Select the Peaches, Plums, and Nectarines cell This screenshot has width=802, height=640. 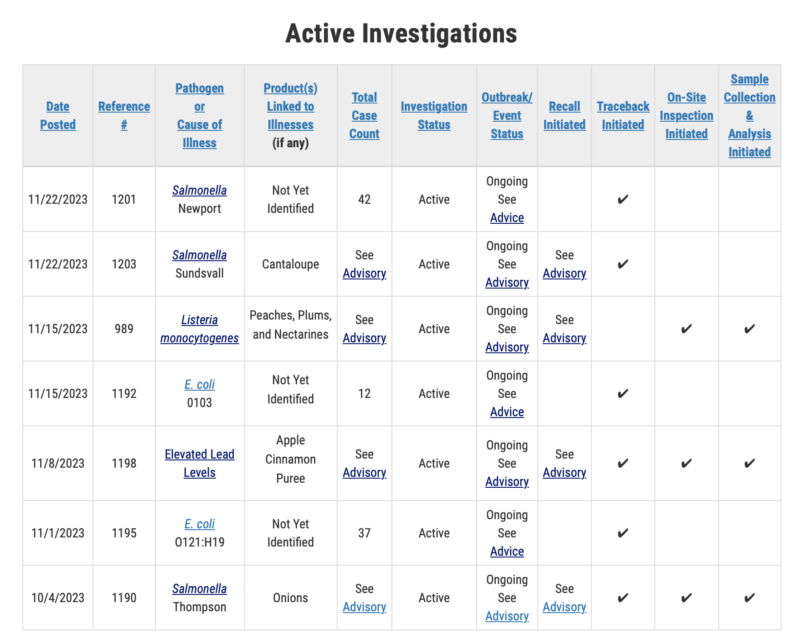click(x=291, y=329)
